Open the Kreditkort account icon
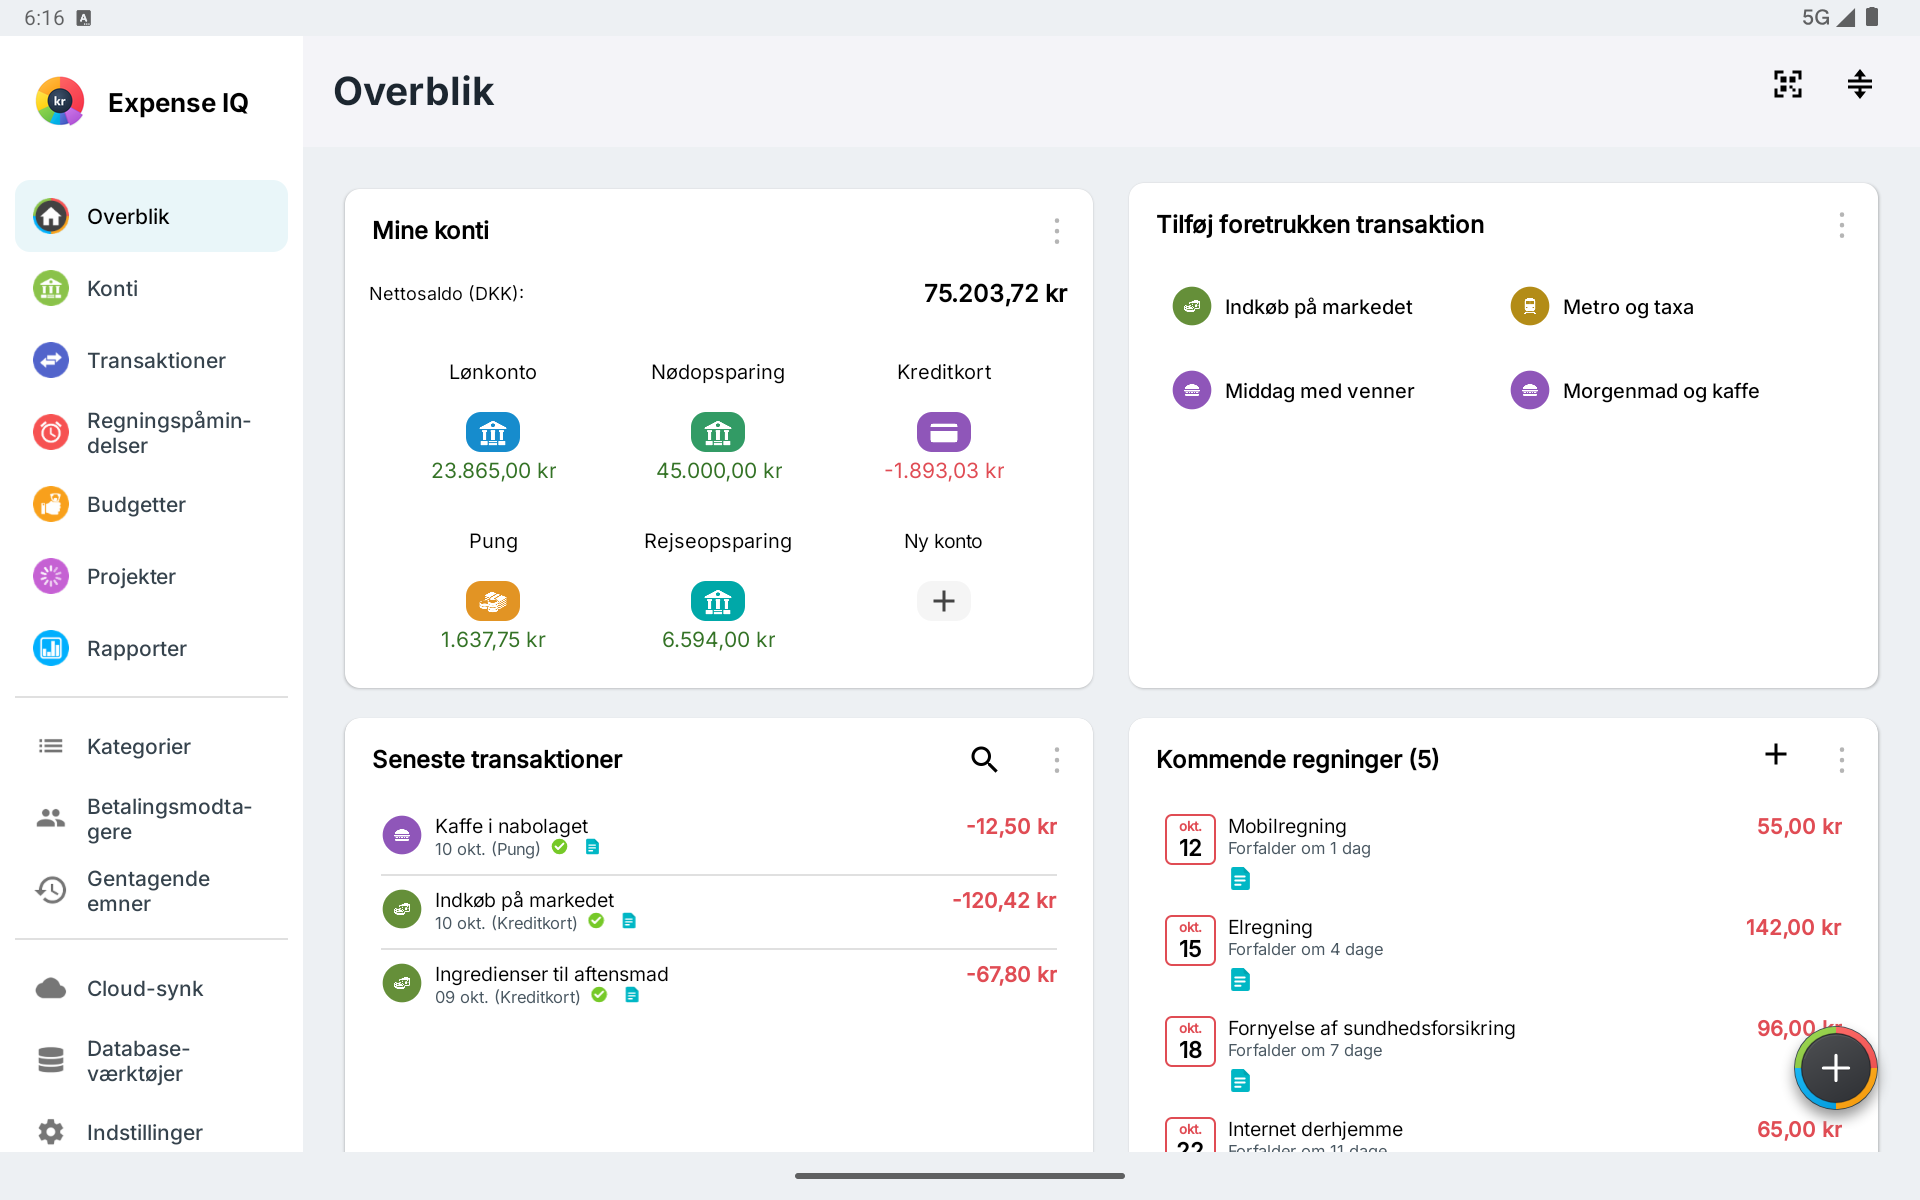1920x1200 pixels. [944, 432]
